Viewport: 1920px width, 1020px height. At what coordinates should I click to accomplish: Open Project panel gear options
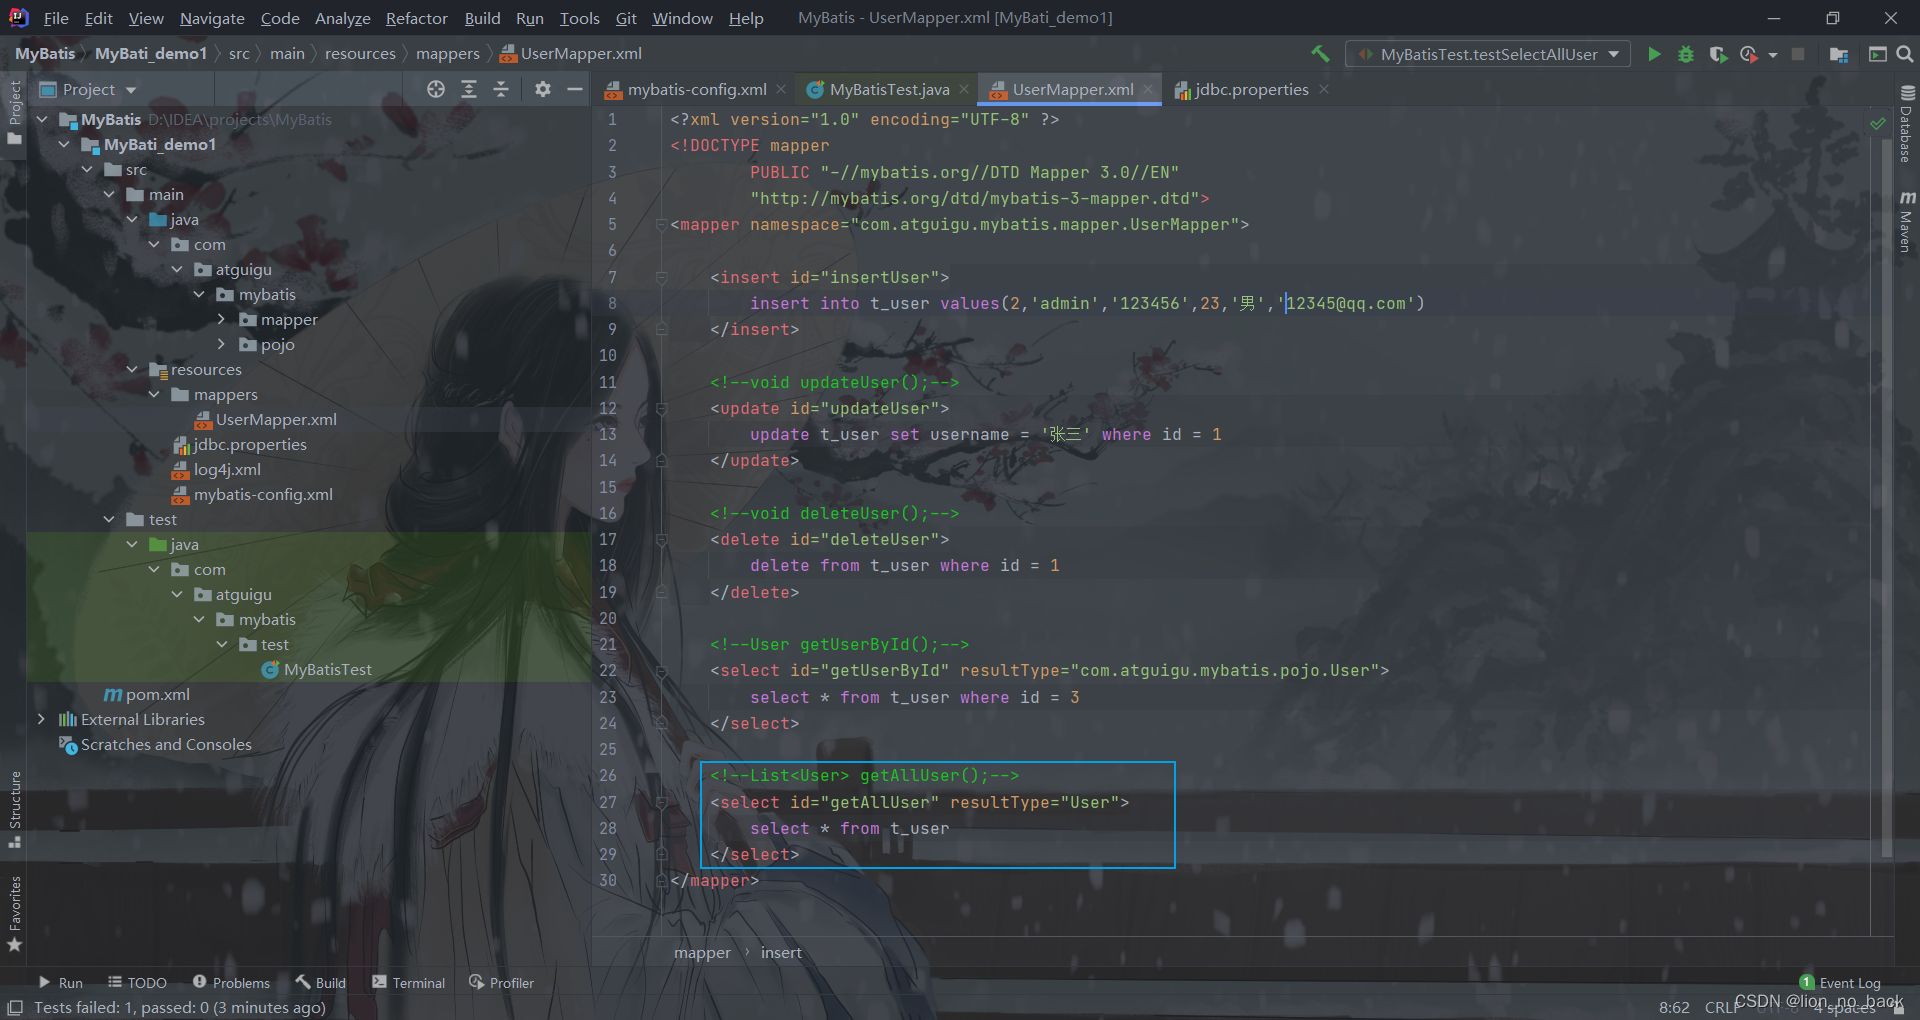[x=543, y=89]
